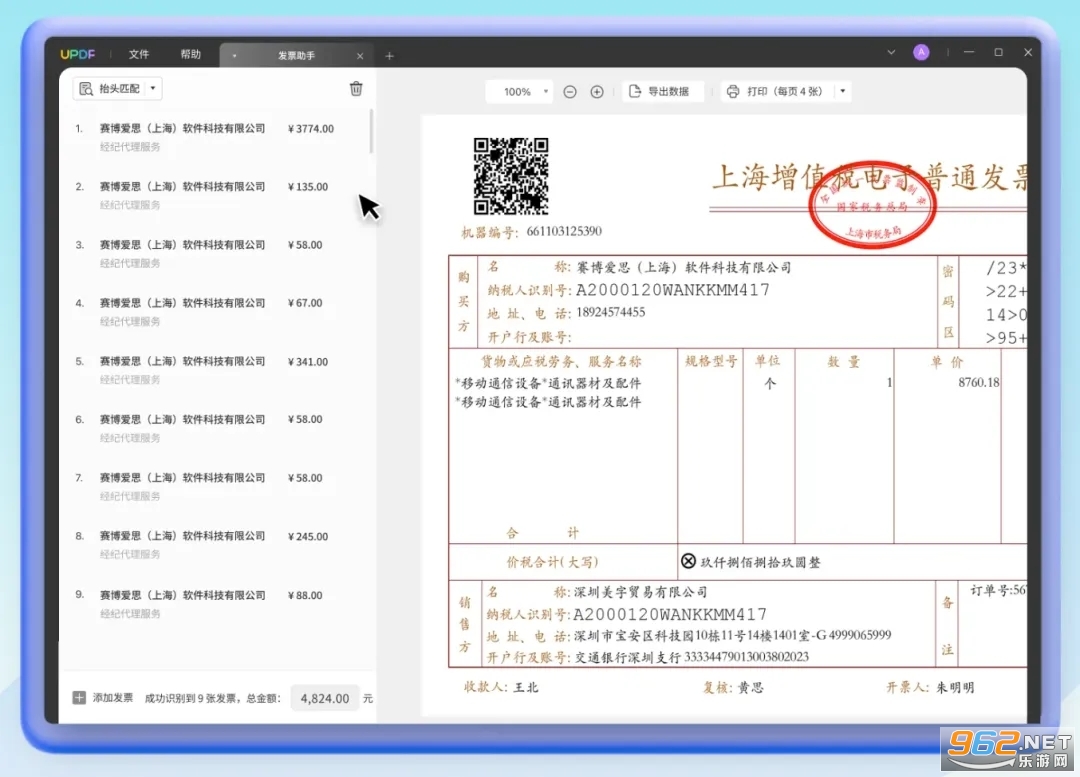Open the 帮助 menu
The image size is (1080, 777).
(x=191, y=54)
